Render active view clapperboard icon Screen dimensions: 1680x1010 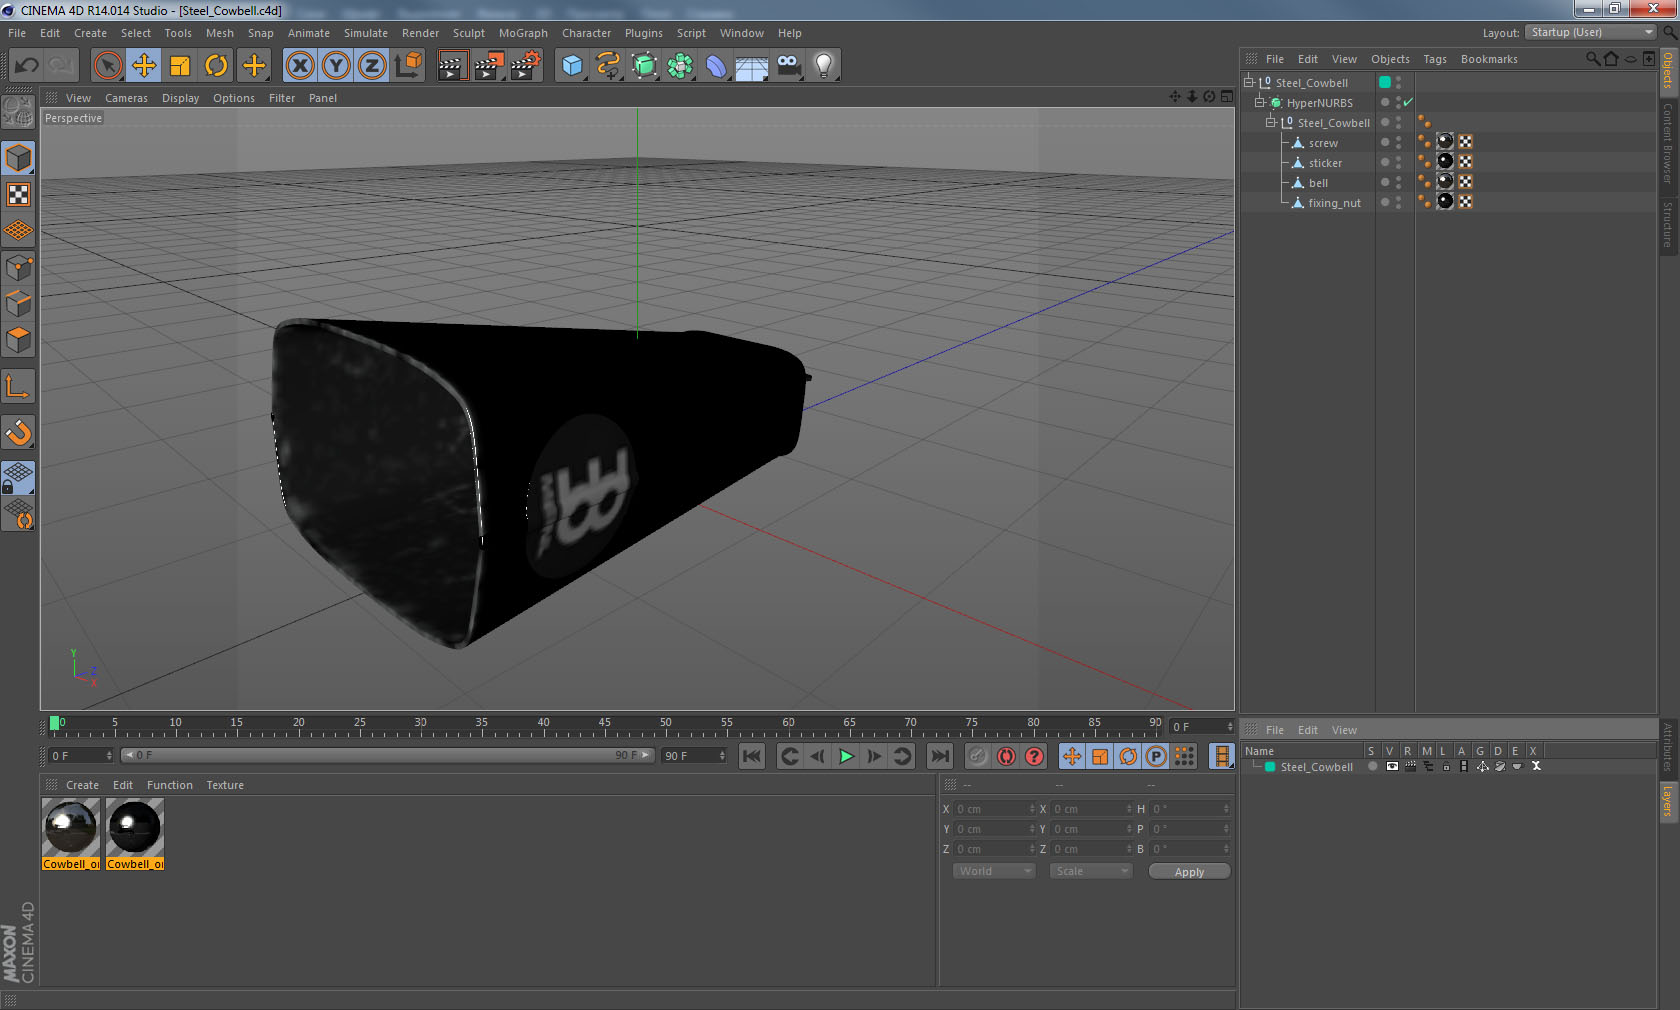(452, 66)
